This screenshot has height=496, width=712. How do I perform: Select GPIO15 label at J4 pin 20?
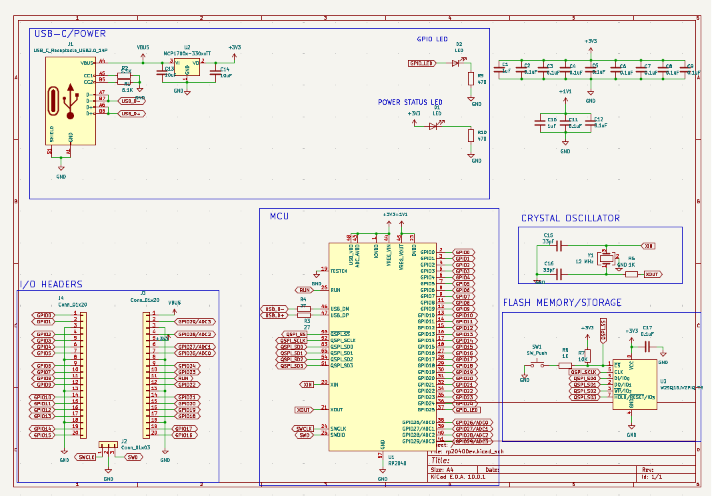click(x=42, y=435)
